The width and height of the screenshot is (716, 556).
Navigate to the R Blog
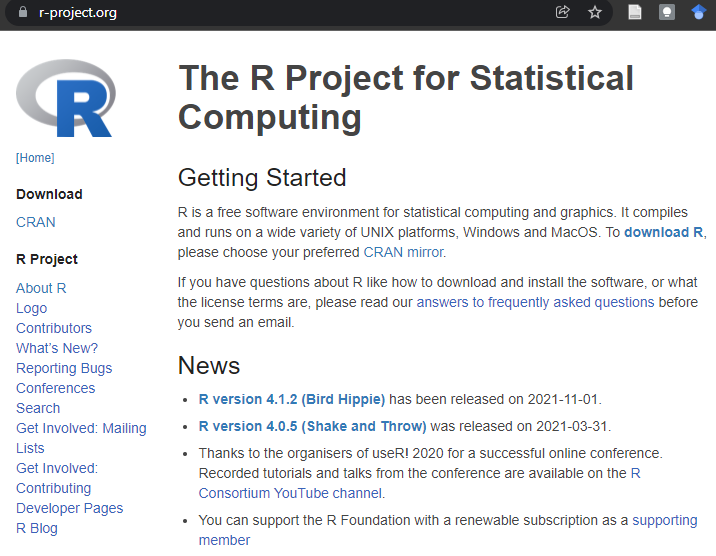click(x=37, y=528)
